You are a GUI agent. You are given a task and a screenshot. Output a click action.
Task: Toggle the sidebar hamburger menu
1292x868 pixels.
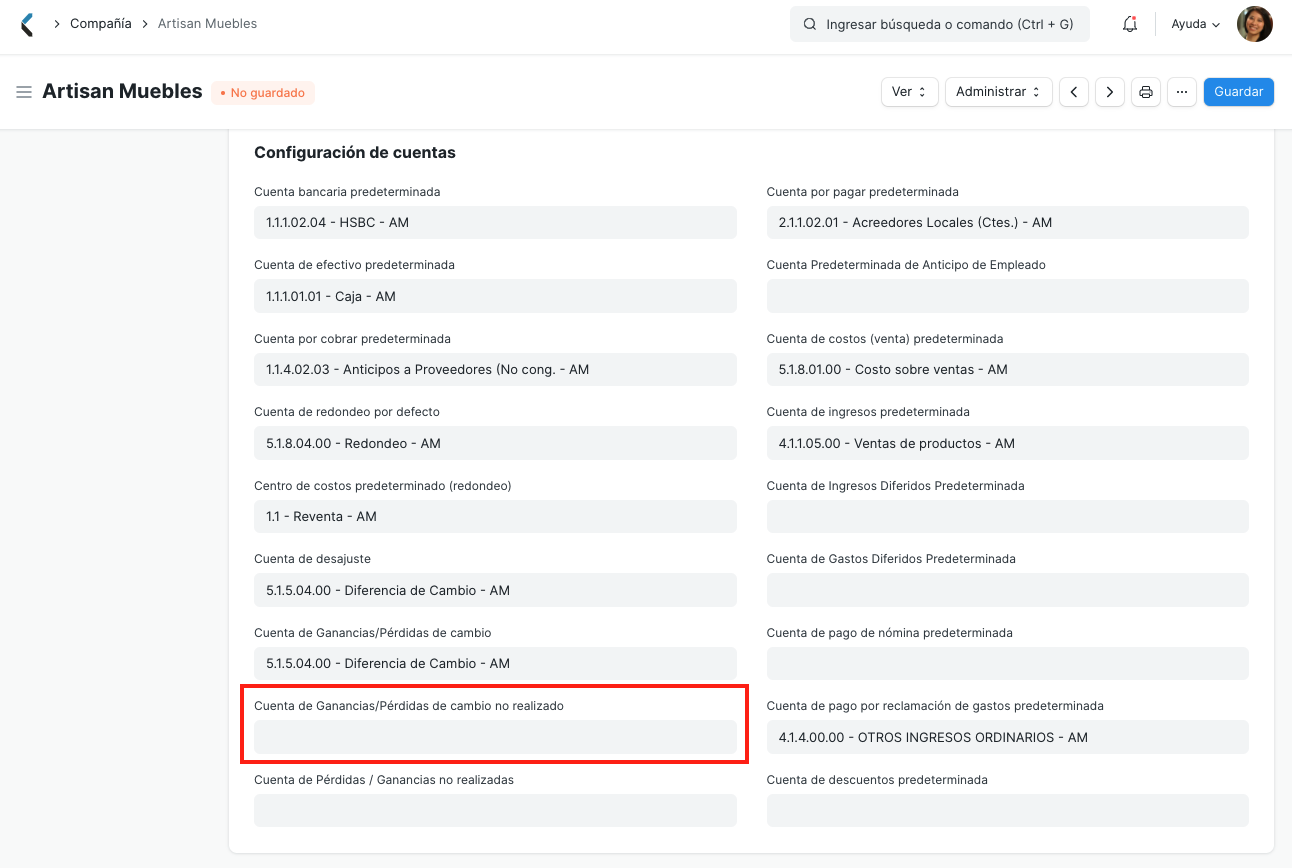(24, 92)
